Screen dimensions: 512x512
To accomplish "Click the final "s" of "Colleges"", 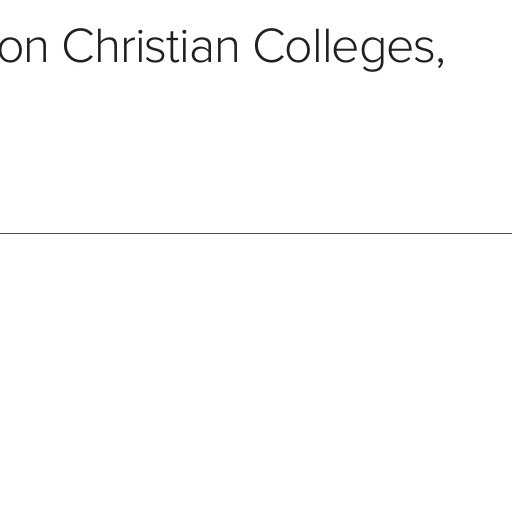I will [426, 50].
